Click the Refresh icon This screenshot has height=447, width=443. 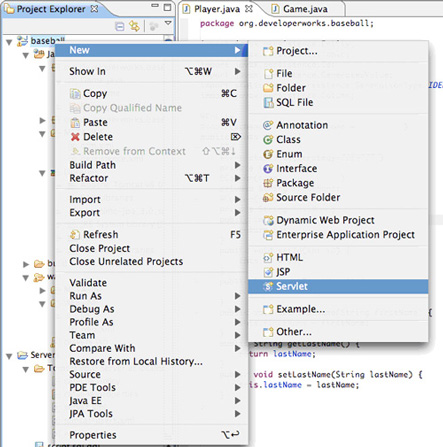click(x=75, y=235)
